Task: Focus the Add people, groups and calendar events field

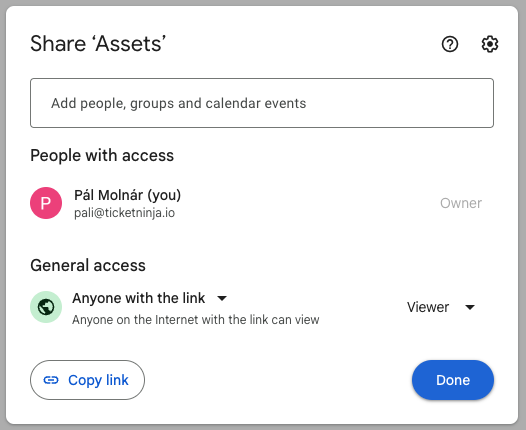Action: (262, 103)
